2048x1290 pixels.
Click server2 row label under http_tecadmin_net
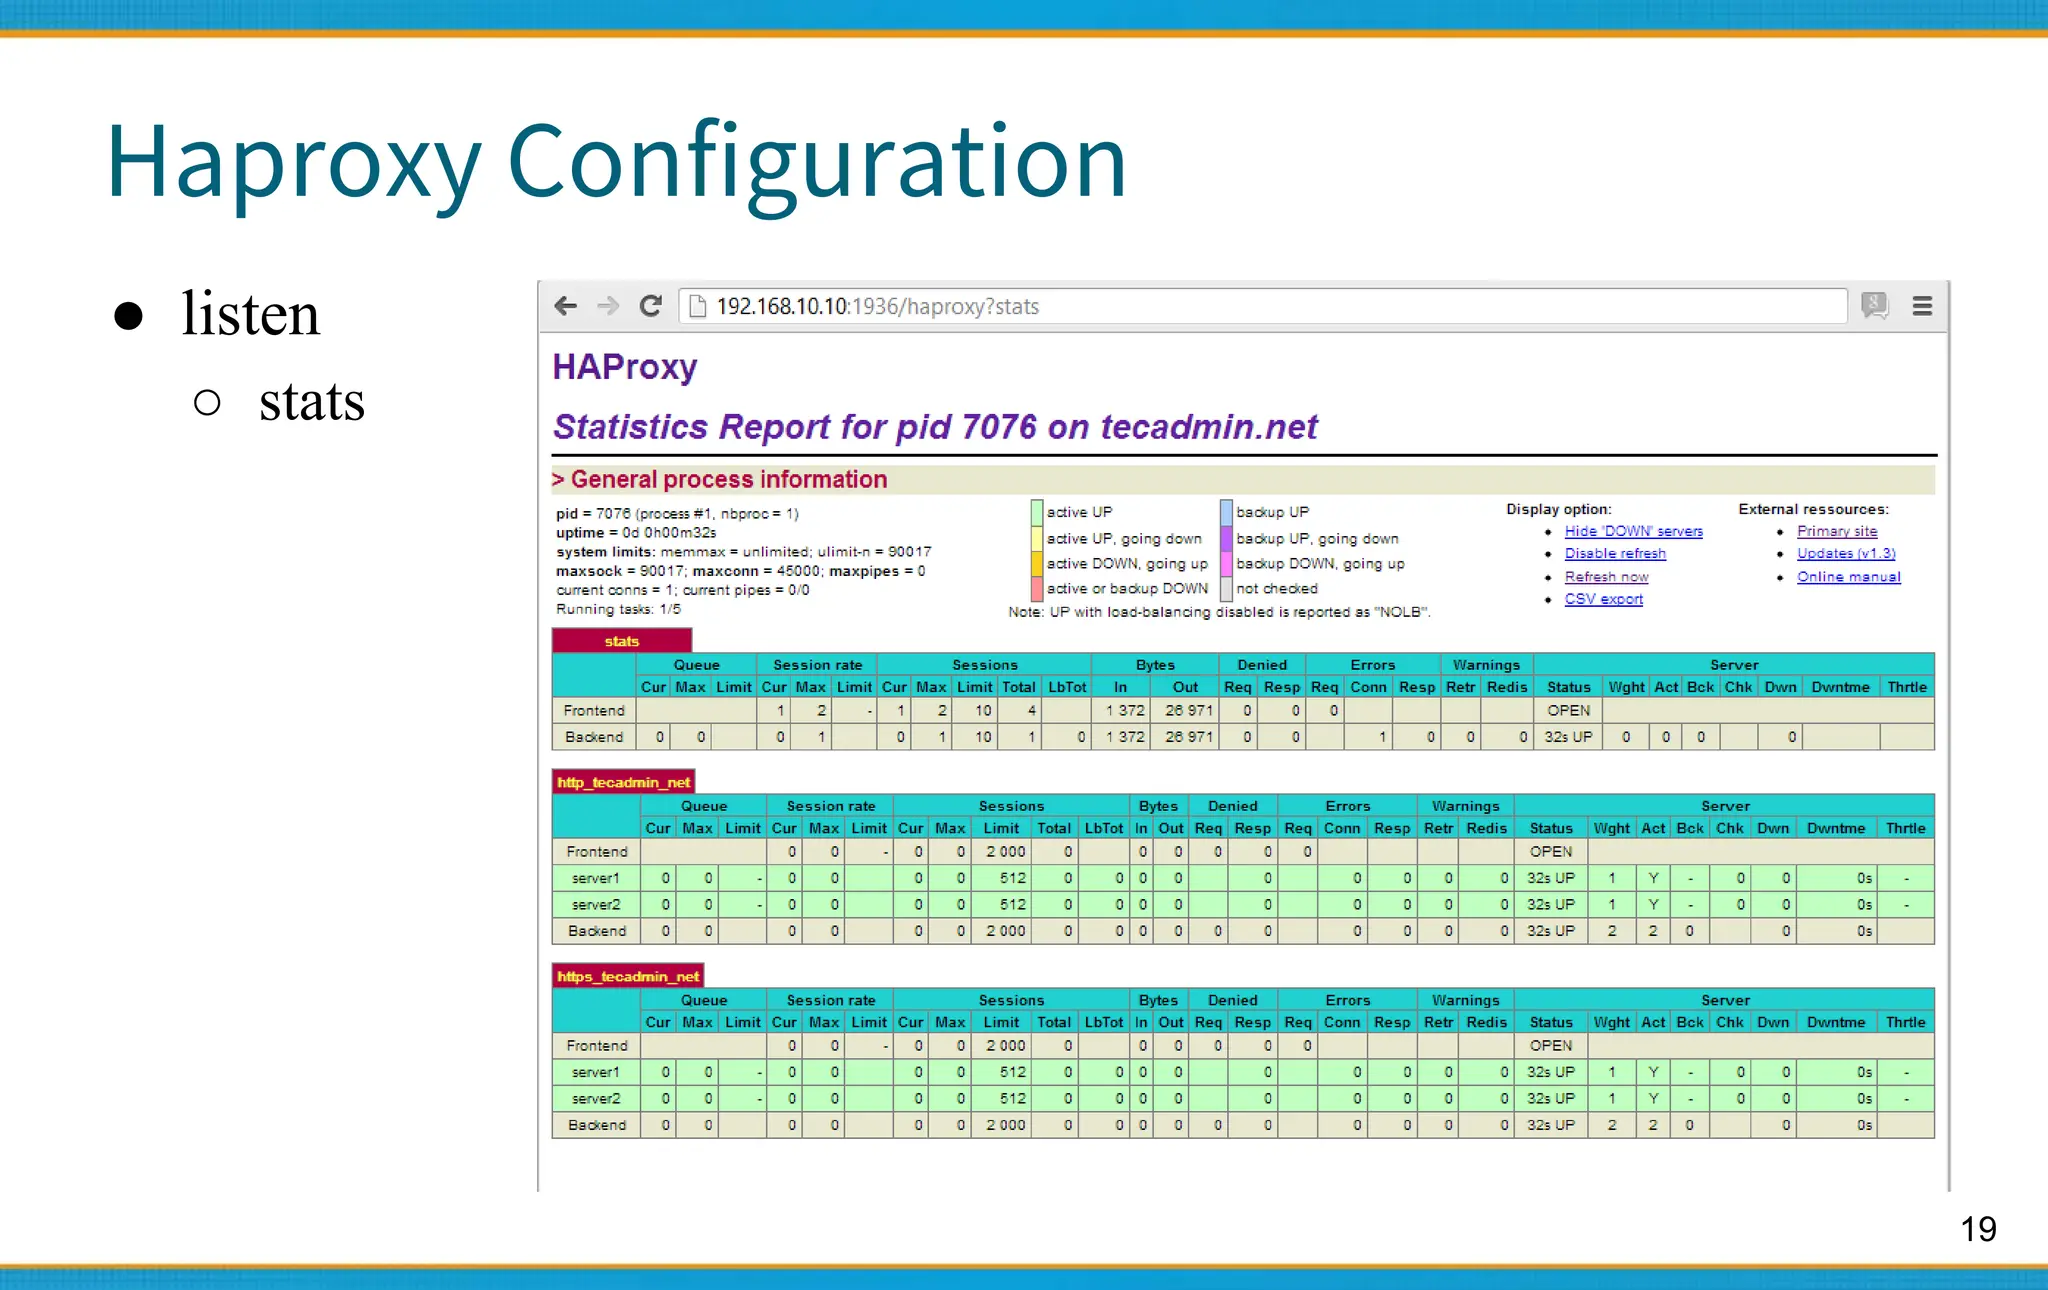tap(596, 904)
